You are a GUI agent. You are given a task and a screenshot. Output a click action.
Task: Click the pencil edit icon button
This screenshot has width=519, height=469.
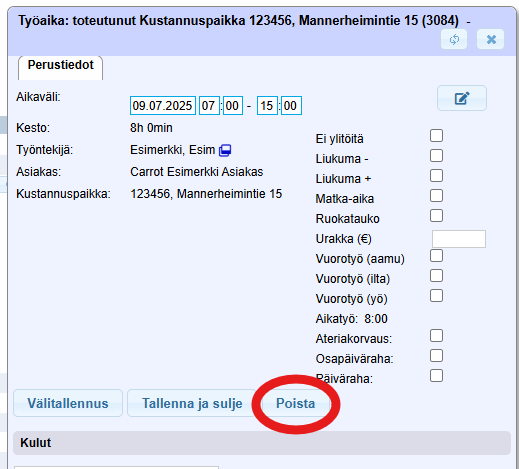coord(462,98)
